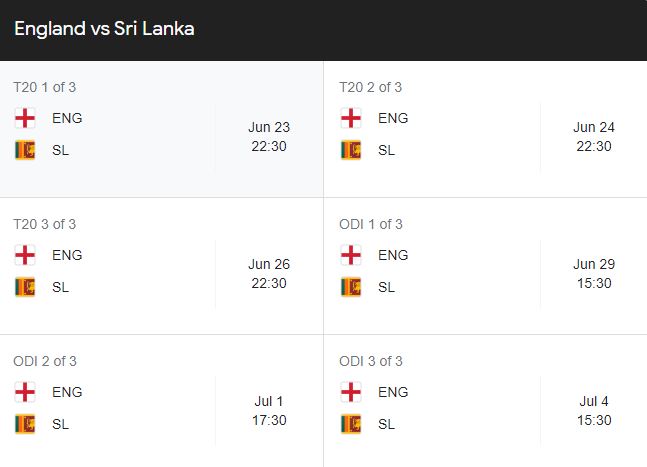Click Sri Lanka flag in T20 1 of 3

(x=25, y=150)
